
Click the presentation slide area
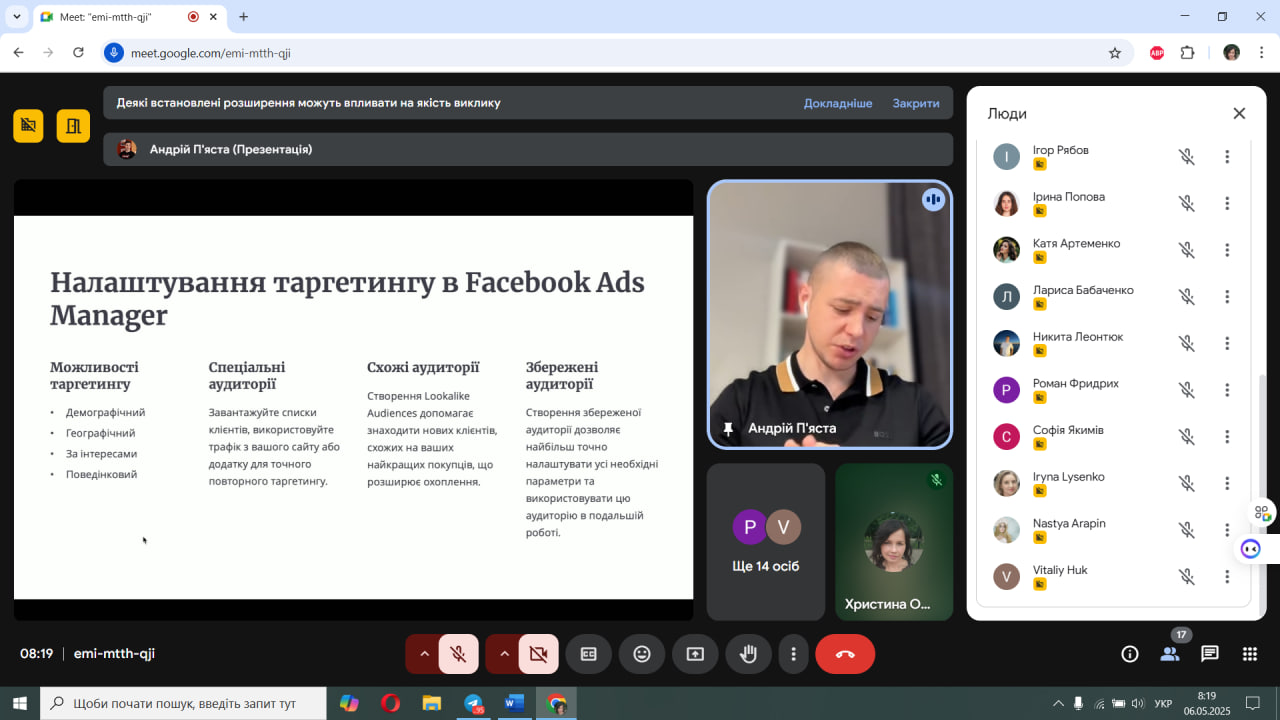(353, 407)
